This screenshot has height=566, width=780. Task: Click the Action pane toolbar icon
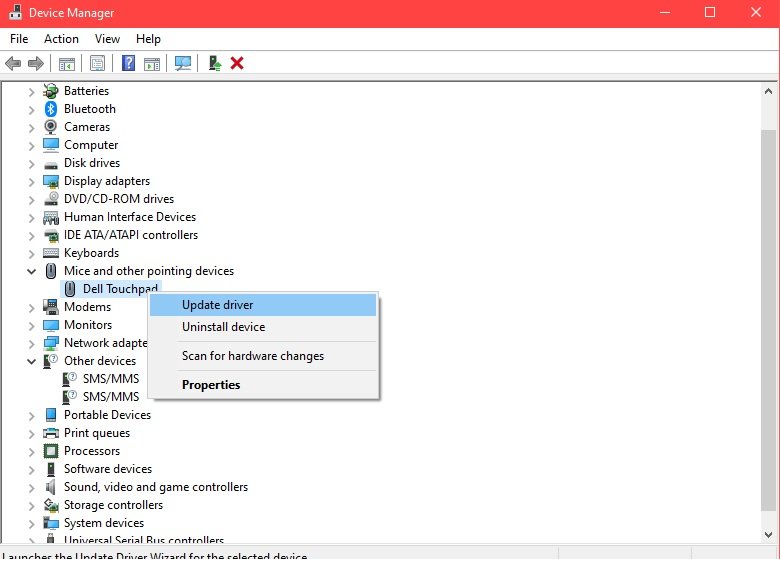(x=152, y=64)
